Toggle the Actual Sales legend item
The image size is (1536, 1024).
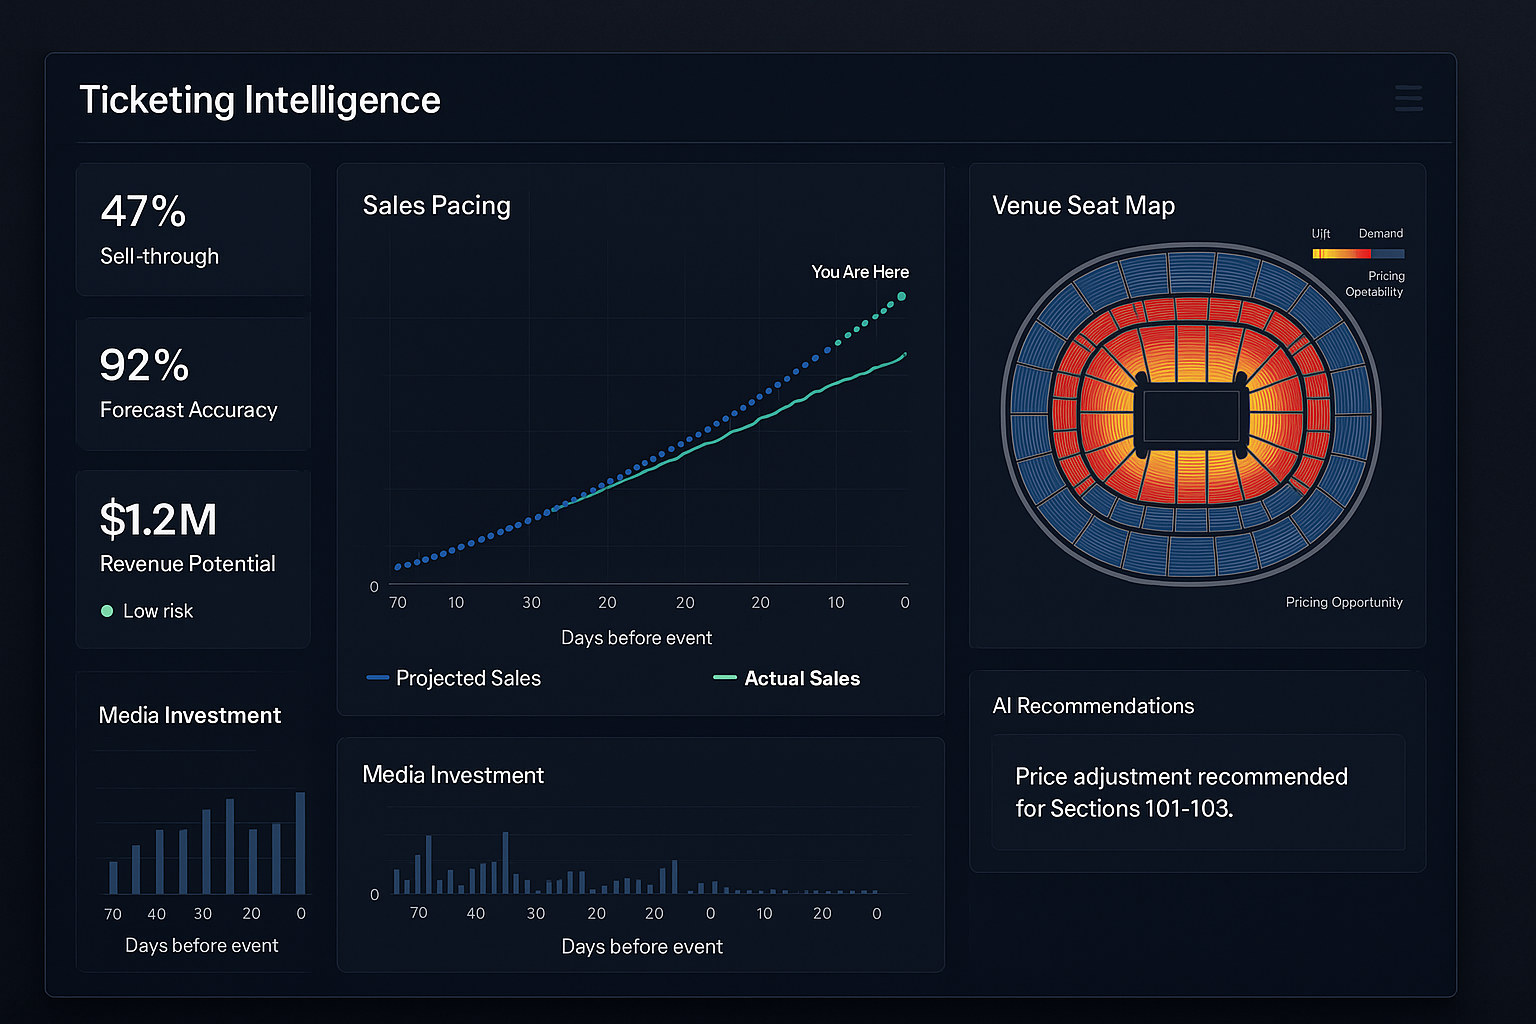(x=787, y=678)
